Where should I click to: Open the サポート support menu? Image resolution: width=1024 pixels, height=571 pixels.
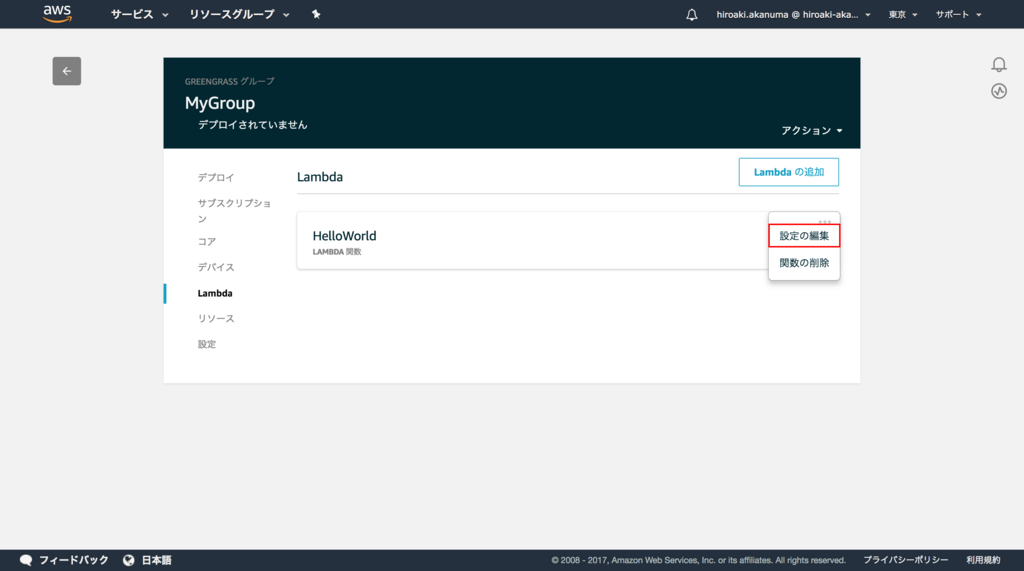(x=958, y=14)
